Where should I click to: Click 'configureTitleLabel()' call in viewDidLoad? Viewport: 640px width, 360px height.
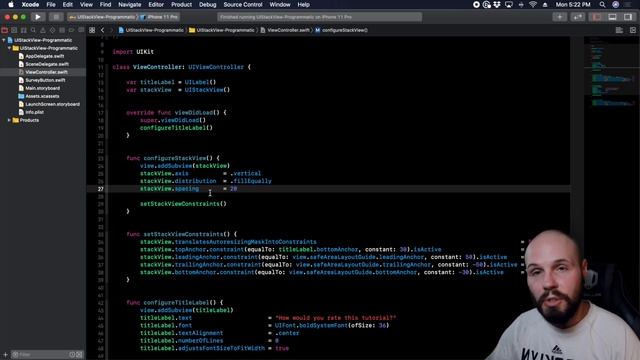pyautogui.click(x=176, y=128)
